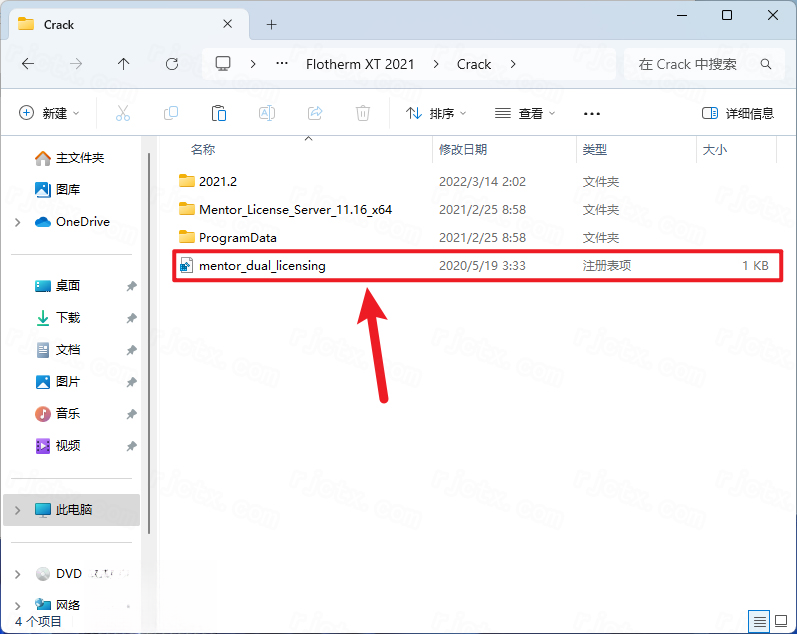The image size is (797, 634).
Task: Click the PC monitor icon in address bar
Action: 223,64
